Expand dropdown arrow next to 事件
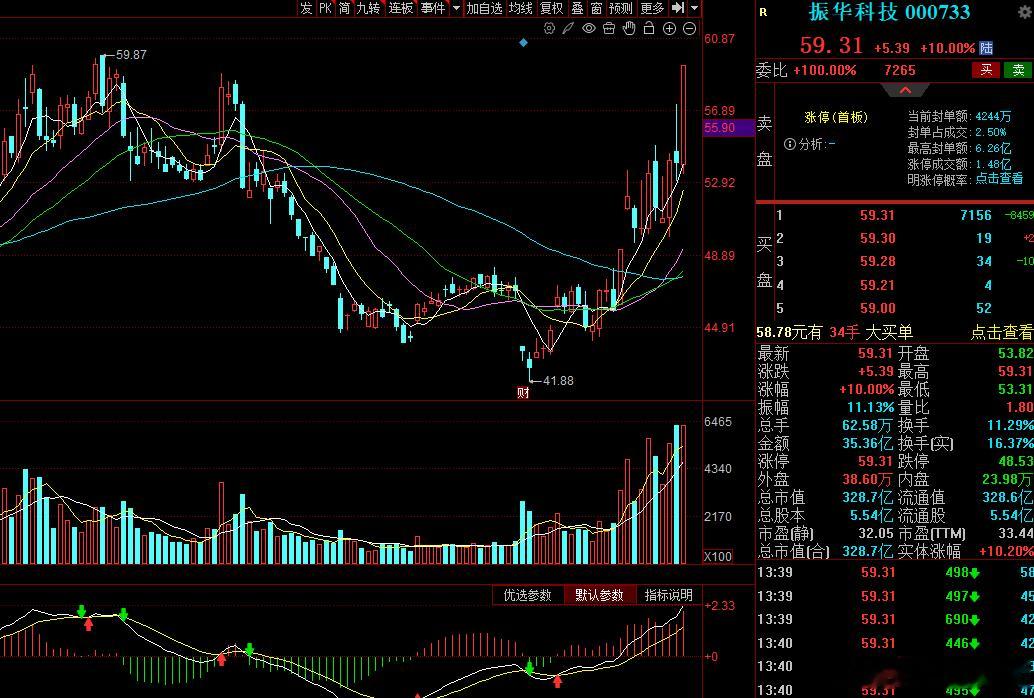The width and height of the screenshot is (1034, 698). pyautogui.click(x=456, y=8)
